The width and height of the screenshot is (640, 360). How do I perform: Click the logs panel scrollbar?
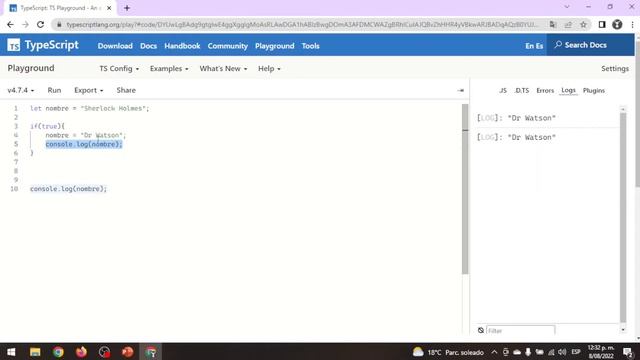(623, 217)
